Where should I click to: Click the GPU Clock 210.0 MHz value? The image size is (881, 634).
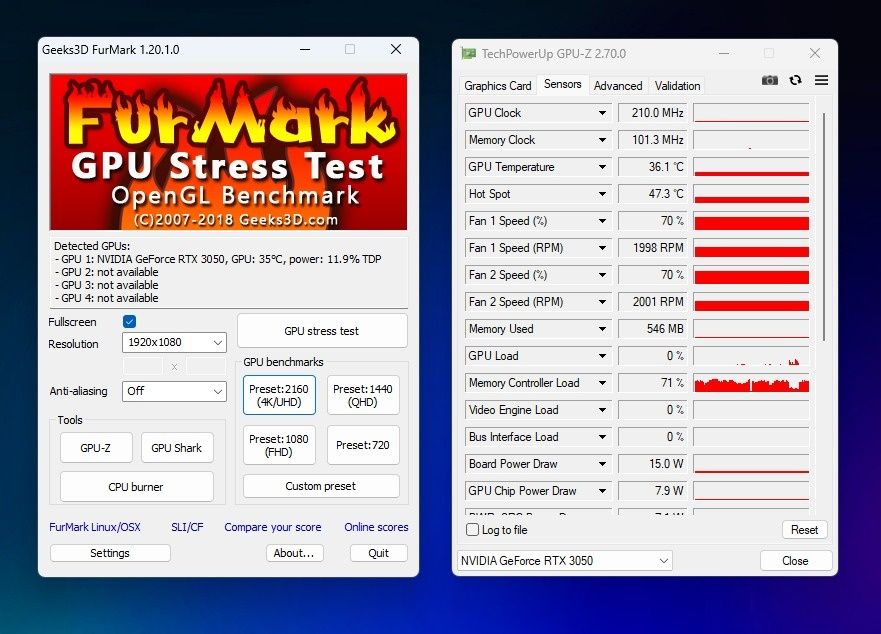[x=652, y=113]
